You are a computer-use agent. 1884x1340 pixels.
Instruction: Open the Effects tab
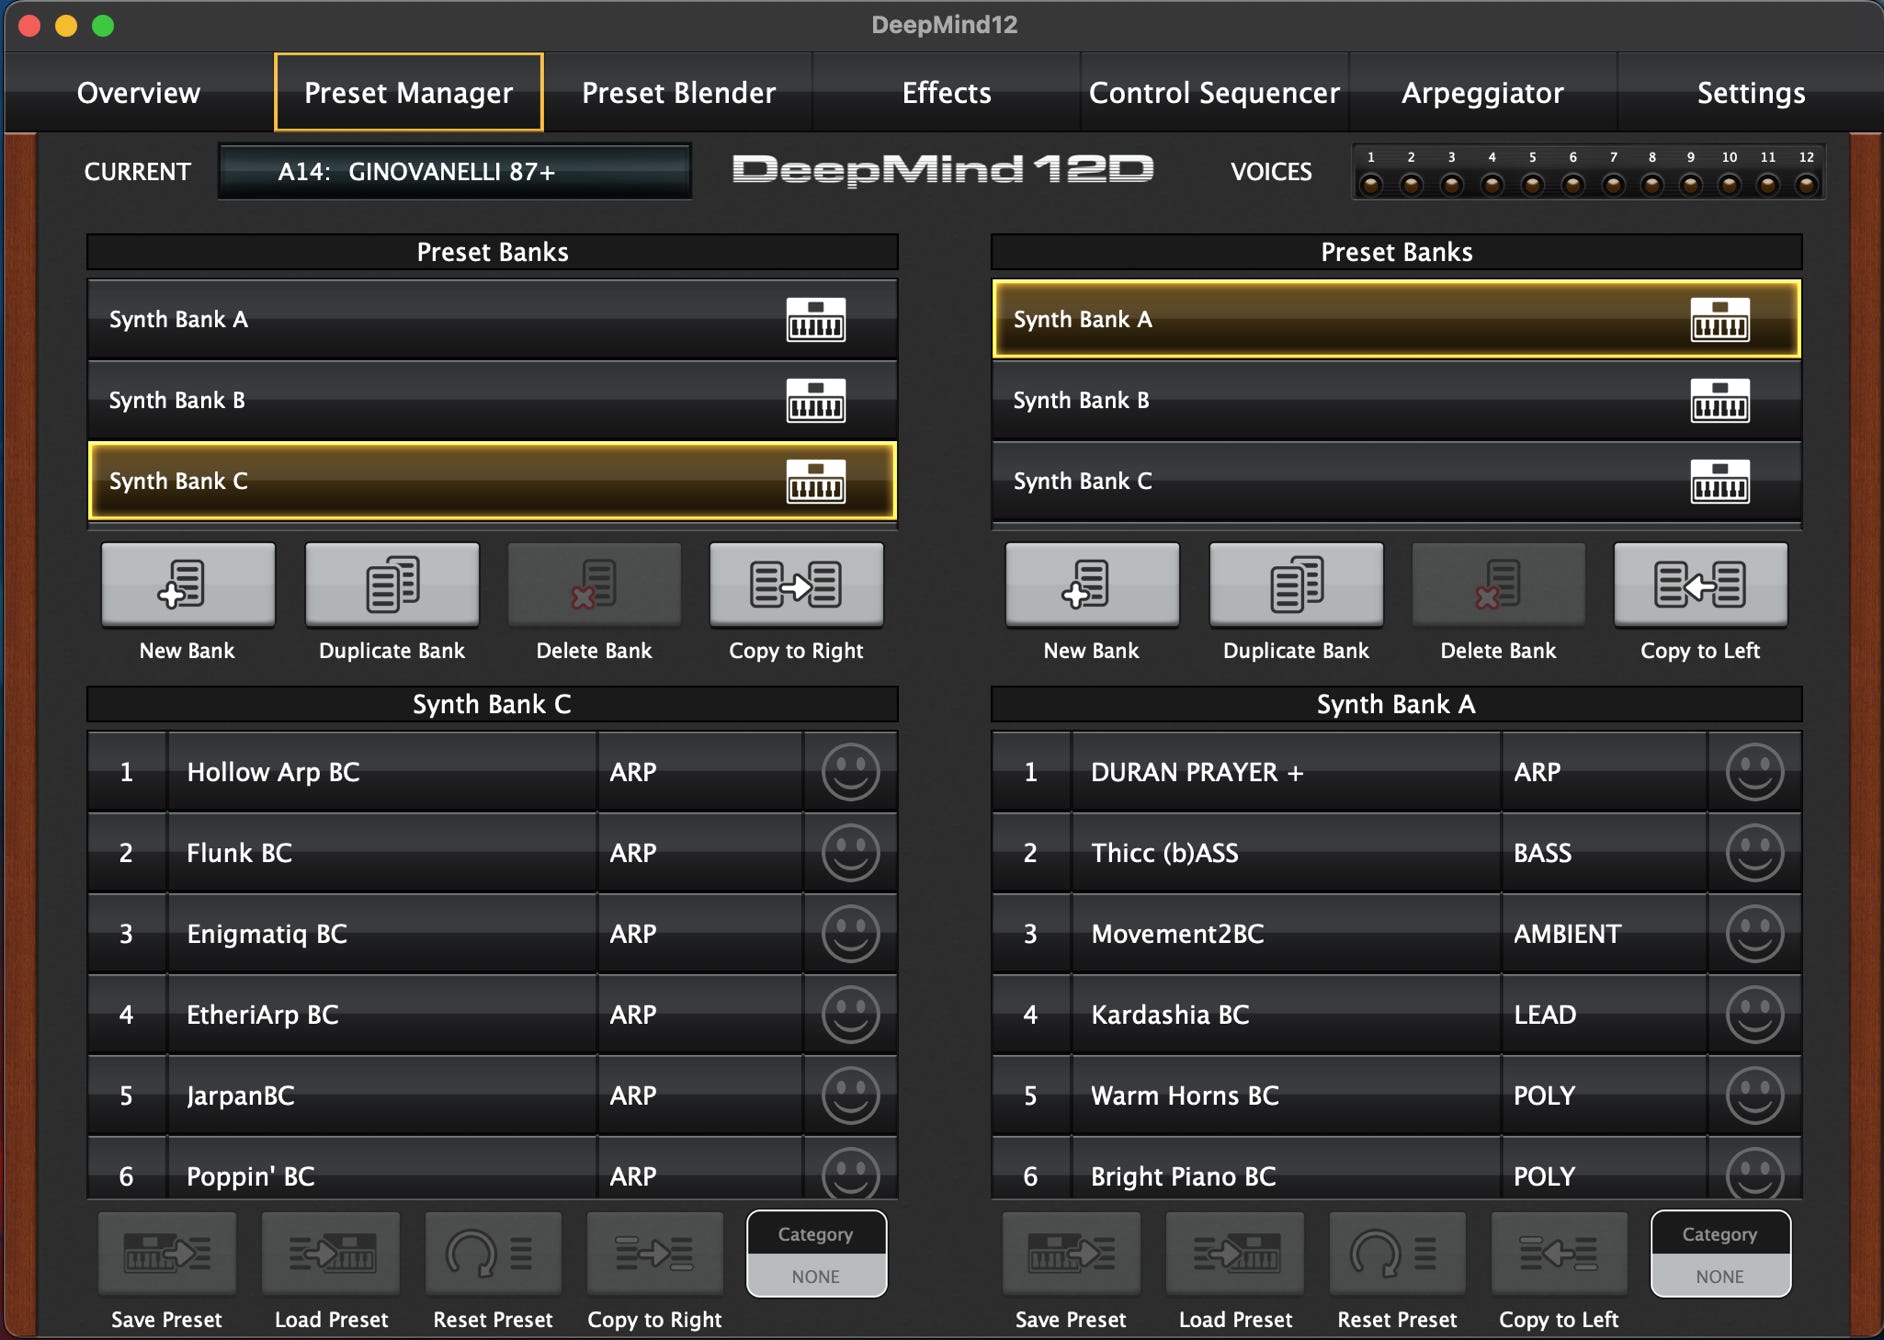click(x=946, y=93)
